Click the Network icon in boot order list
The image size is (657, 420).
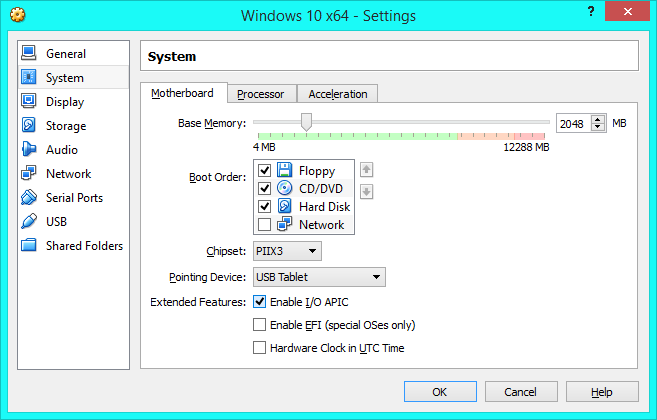(285, 224)
